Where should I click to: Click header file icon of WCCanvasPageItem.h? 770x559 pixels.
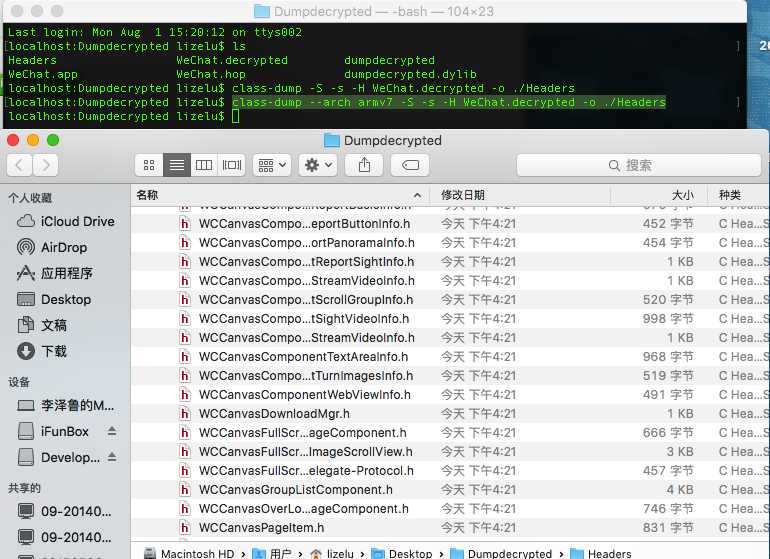click(x=185, y=528)
